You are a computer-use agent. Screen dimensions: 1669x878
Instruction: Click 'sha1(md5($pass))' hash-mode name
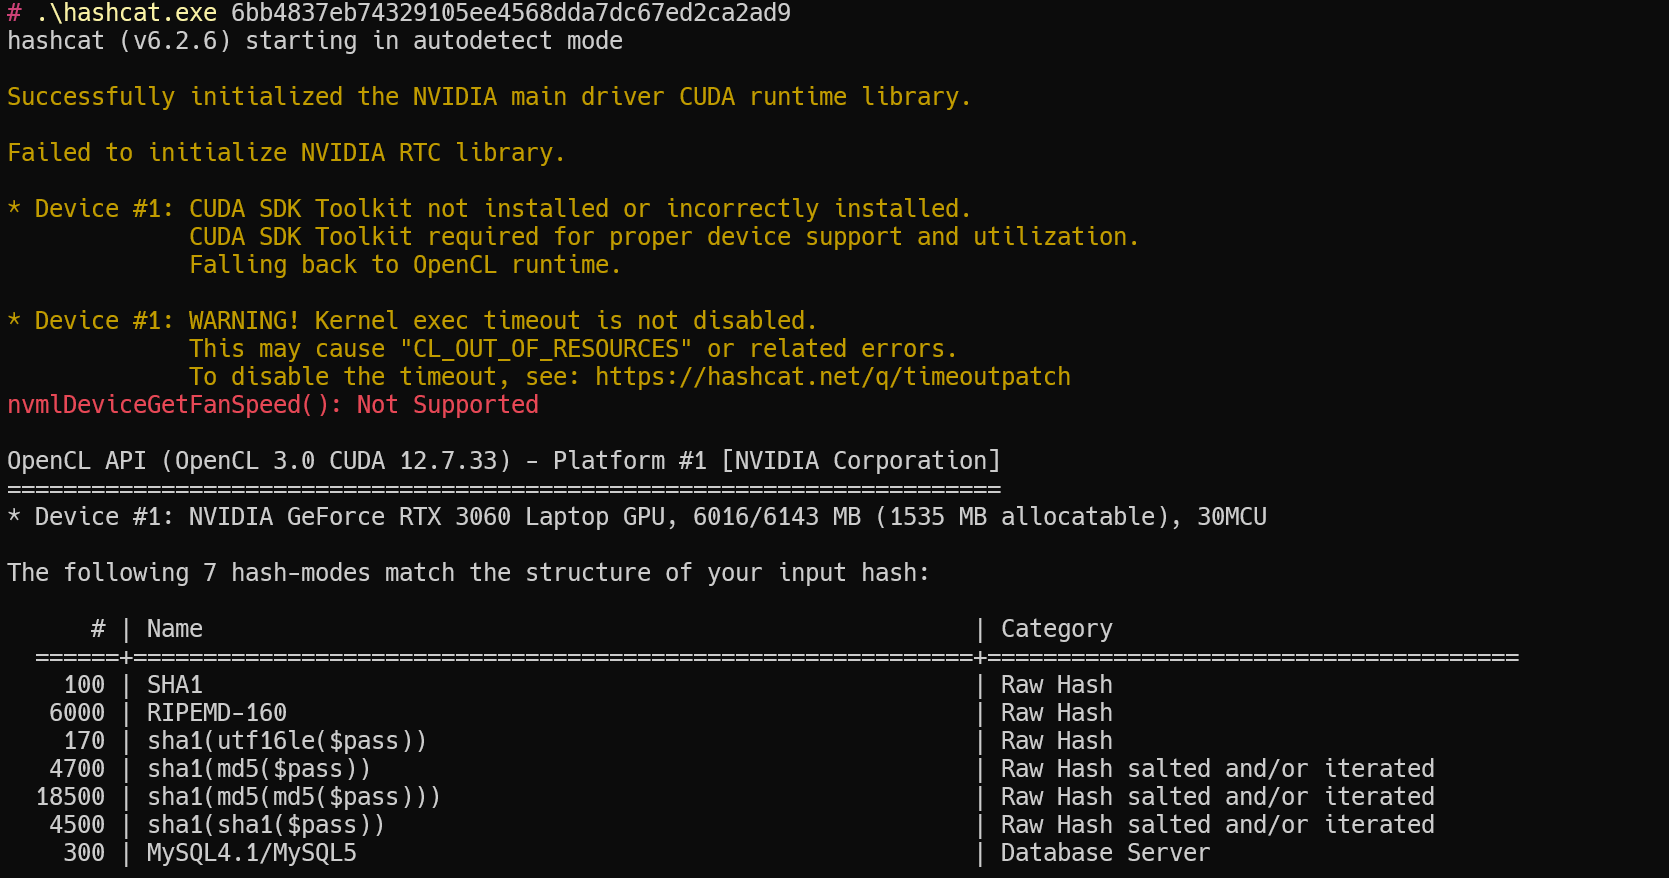[259, 769]
